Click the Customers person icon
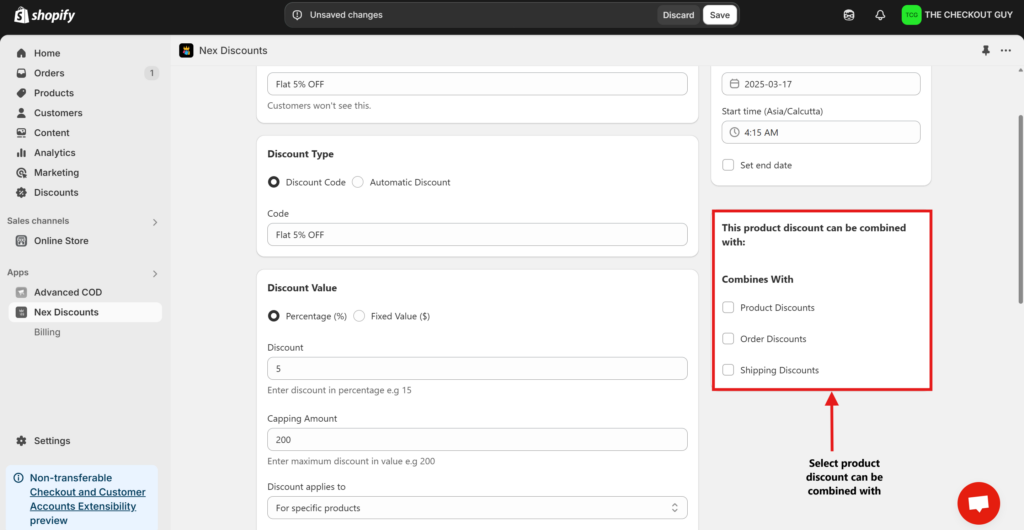 click(22, 113)
